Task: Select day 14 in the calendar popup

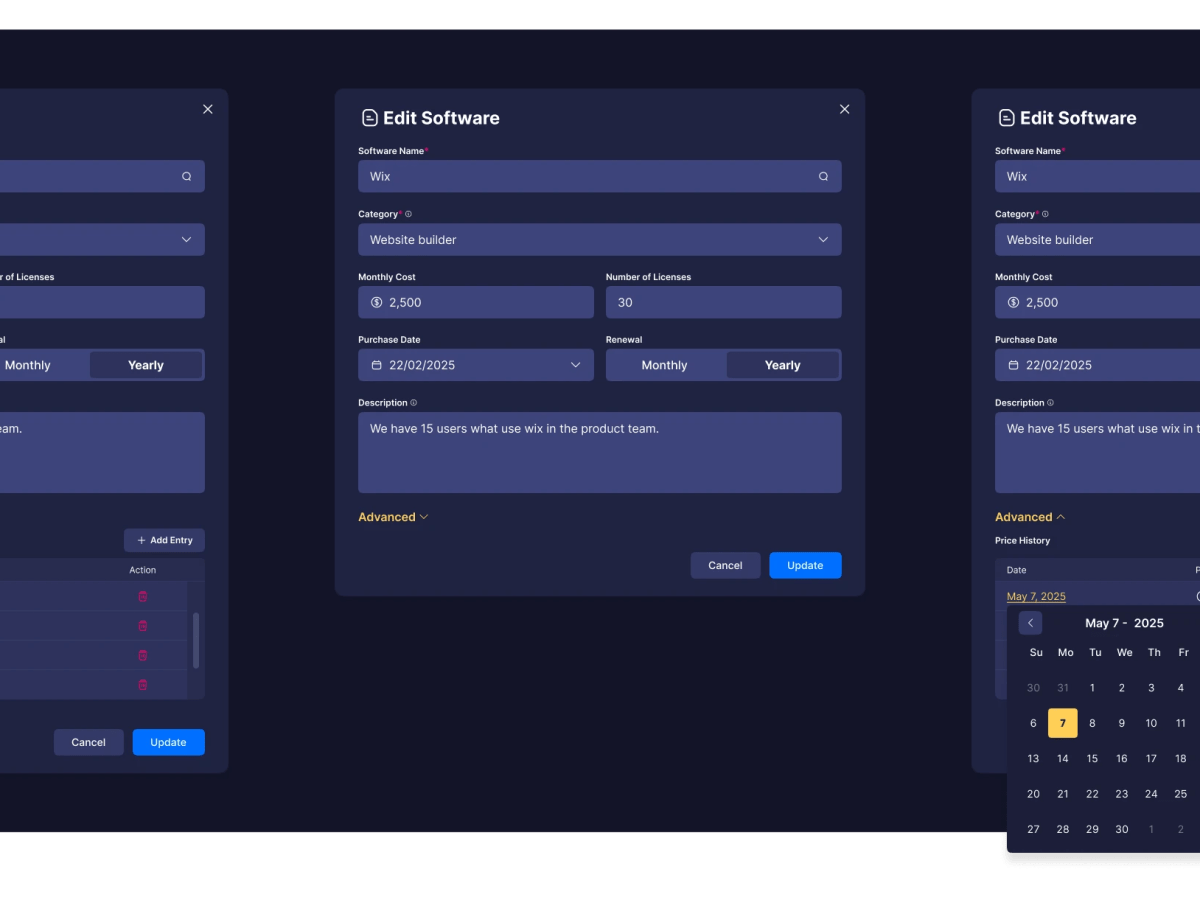Action: click(1063, 758)
